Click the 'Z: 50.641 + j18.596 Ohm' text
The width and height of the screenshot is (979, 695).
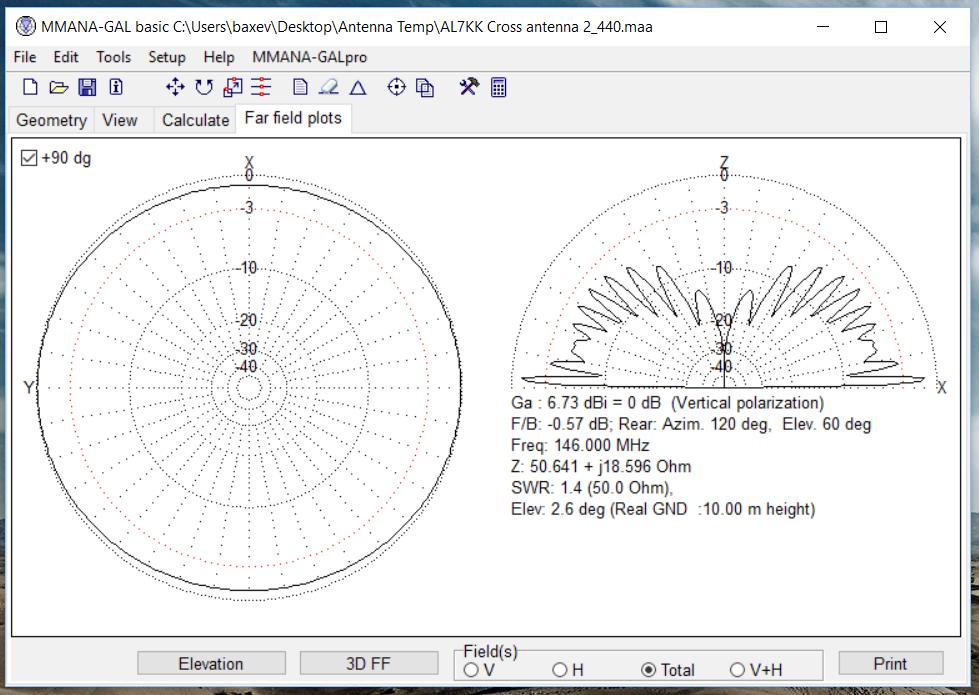point(601,466)
